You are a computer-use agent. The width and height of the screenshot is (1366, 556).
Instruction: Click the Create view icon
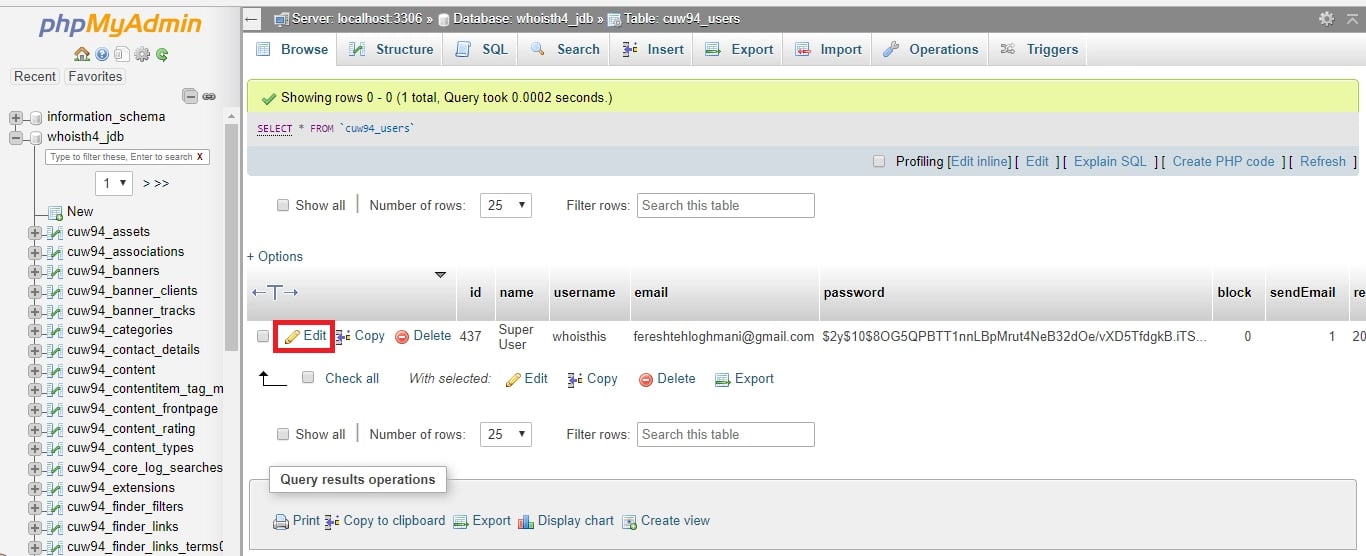tap(629, 522)
